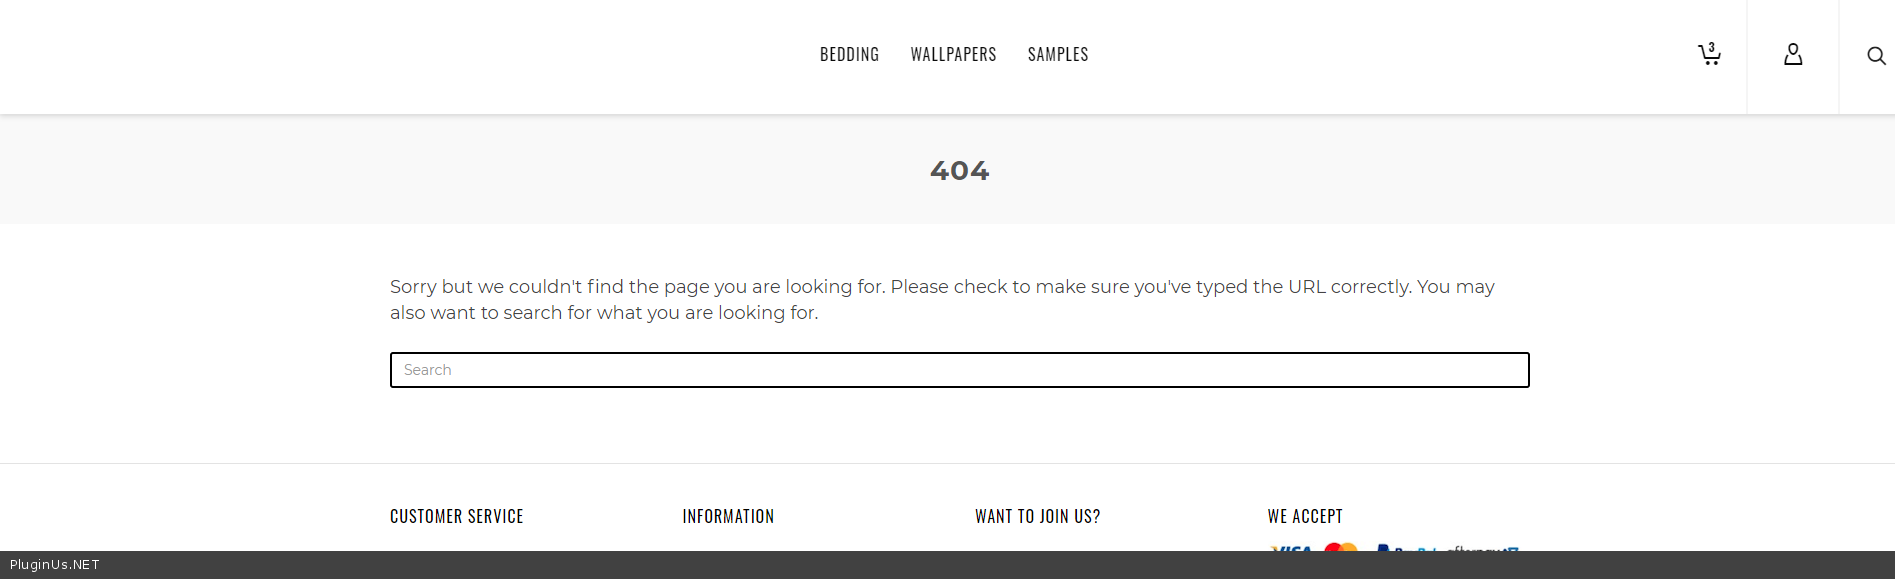
Task: Click the Mastercard payment logo
Action: point(1341,546)
